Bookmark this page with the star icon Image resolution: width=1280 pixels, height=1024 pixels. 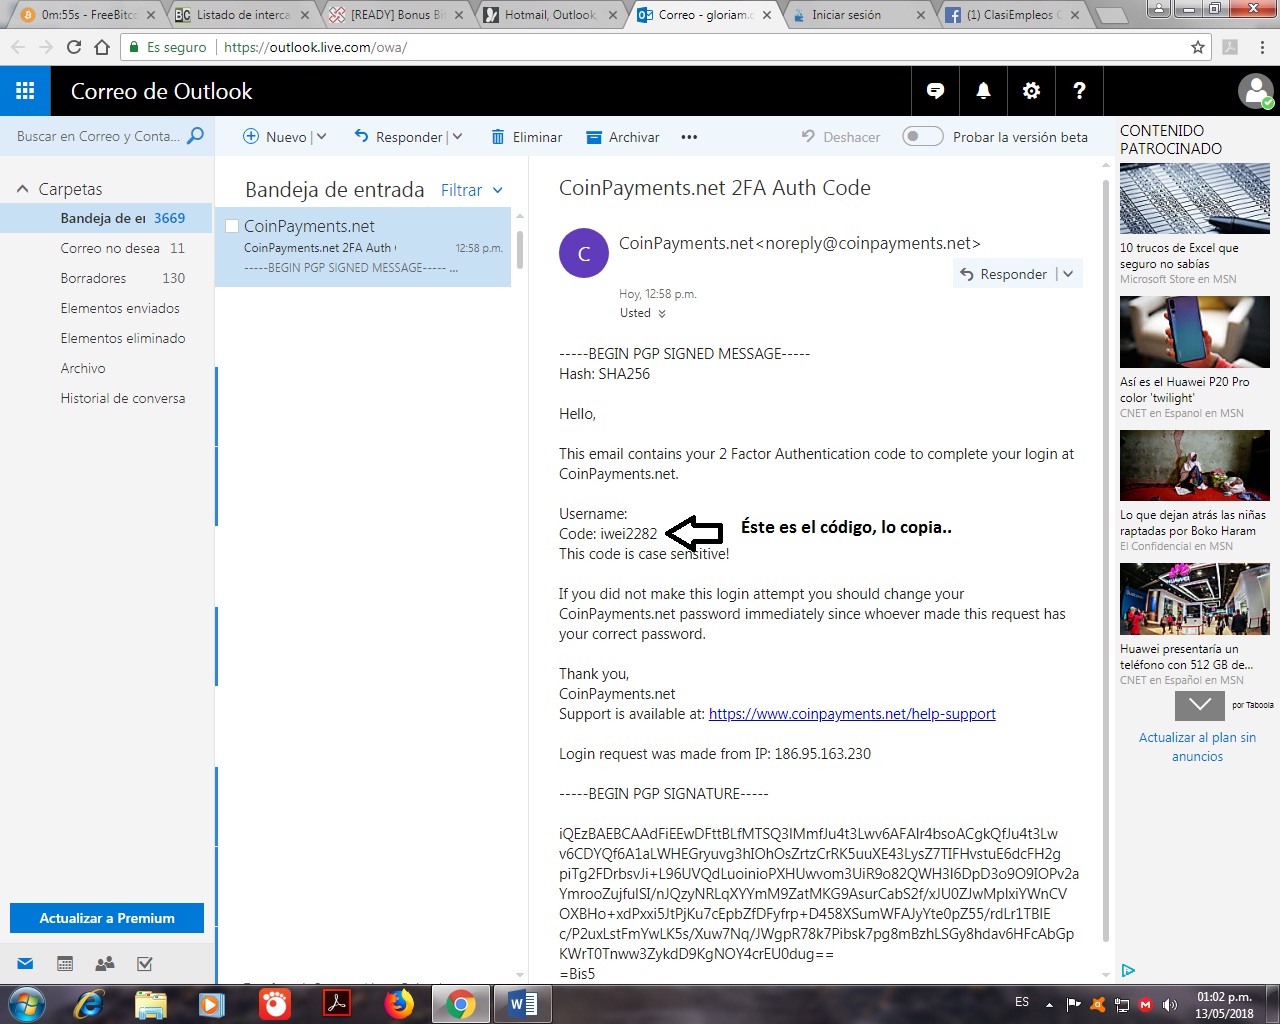coord(1198,47)
